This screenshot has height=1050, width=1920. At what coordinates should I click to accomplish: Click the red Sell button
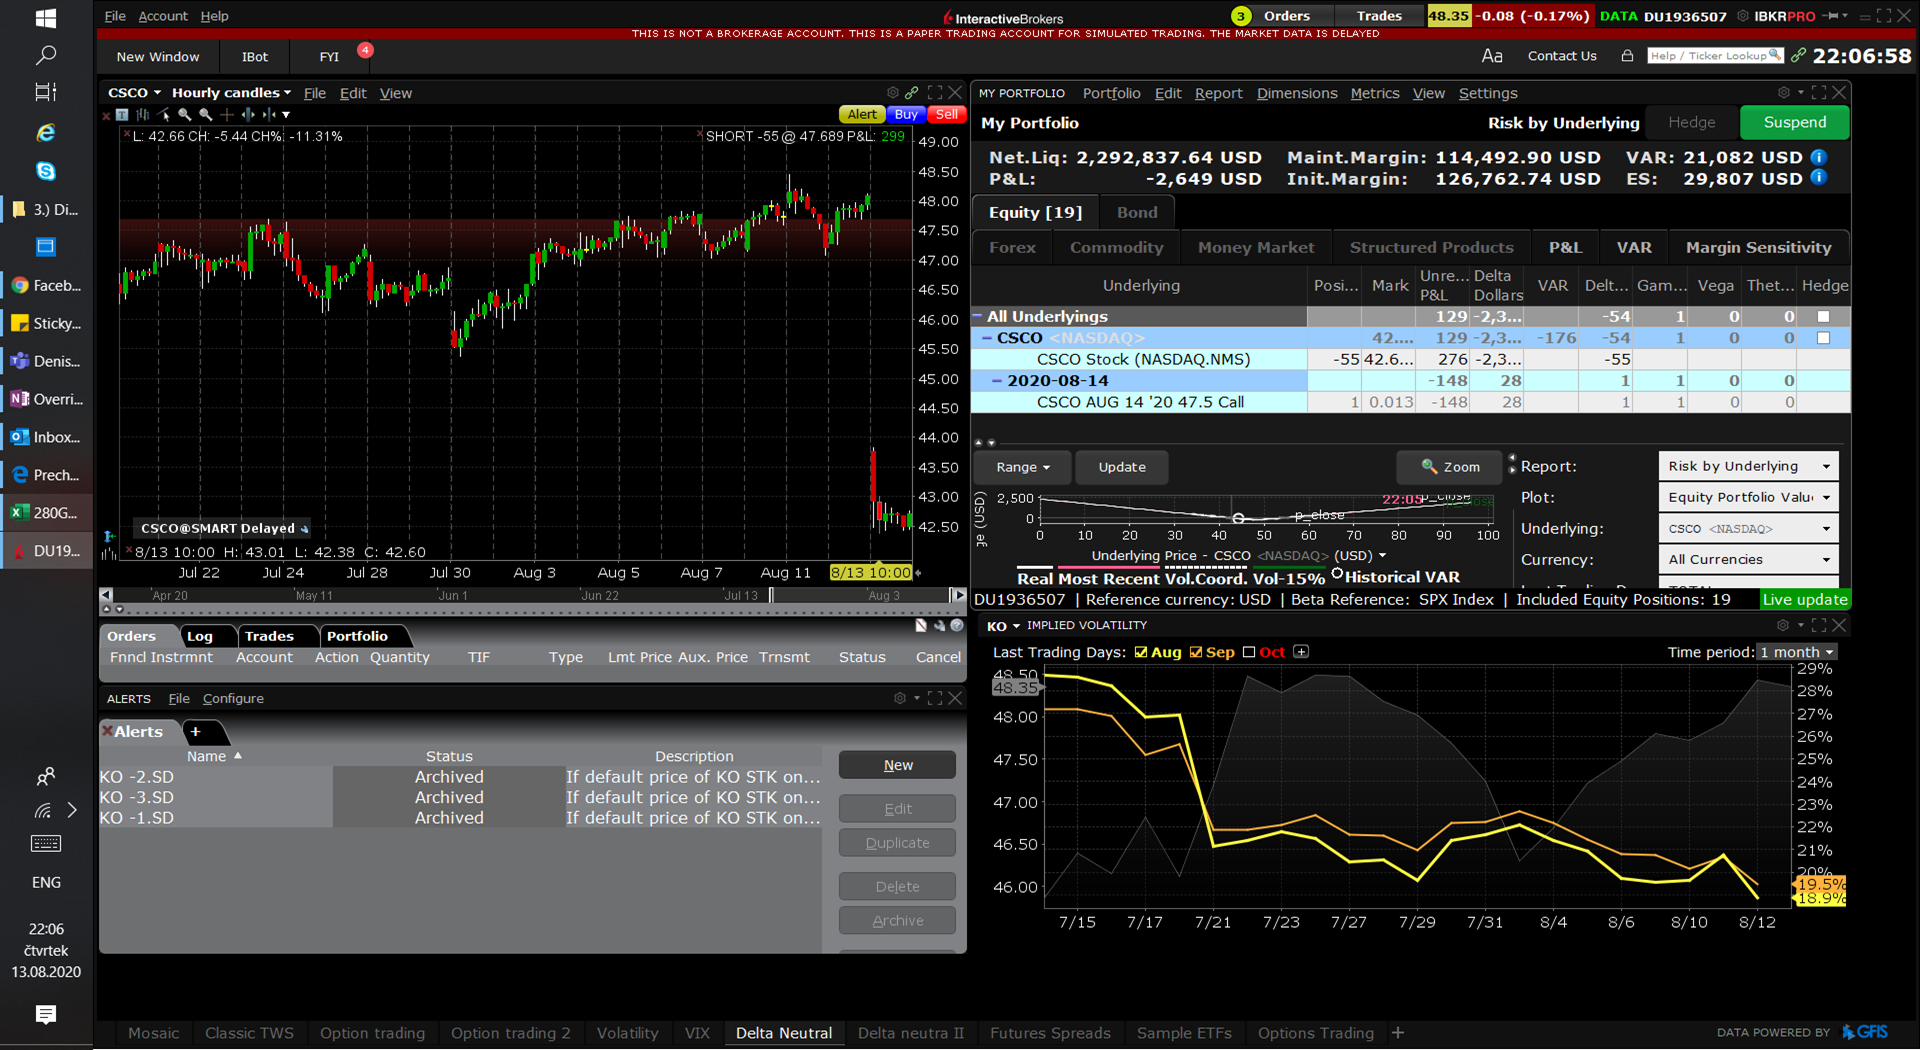pyautogui.click(x=947, y=114)
